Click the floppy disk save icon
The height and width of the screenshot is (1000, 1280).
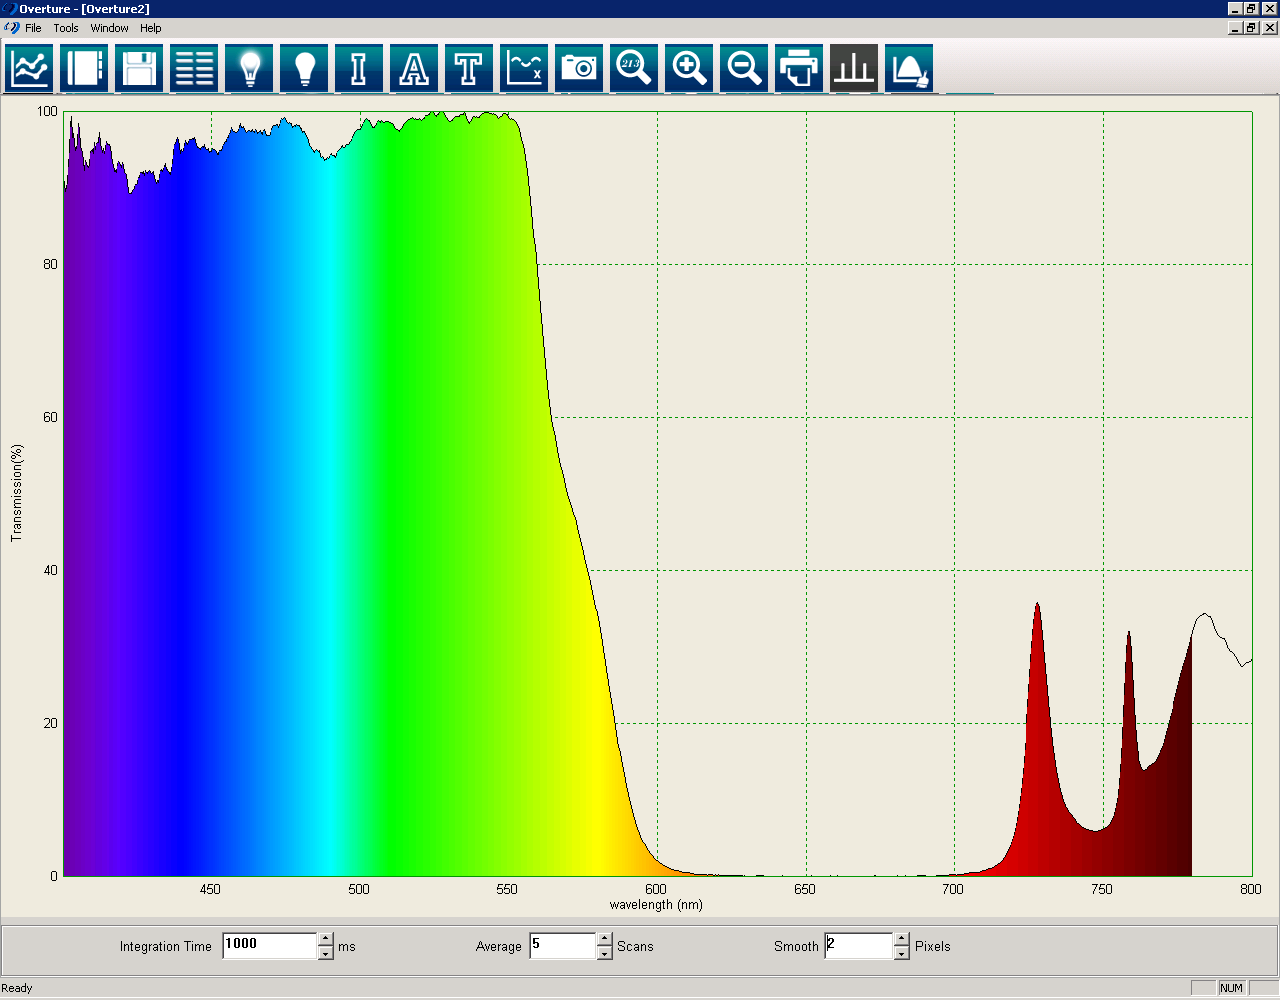coord(139,68)
